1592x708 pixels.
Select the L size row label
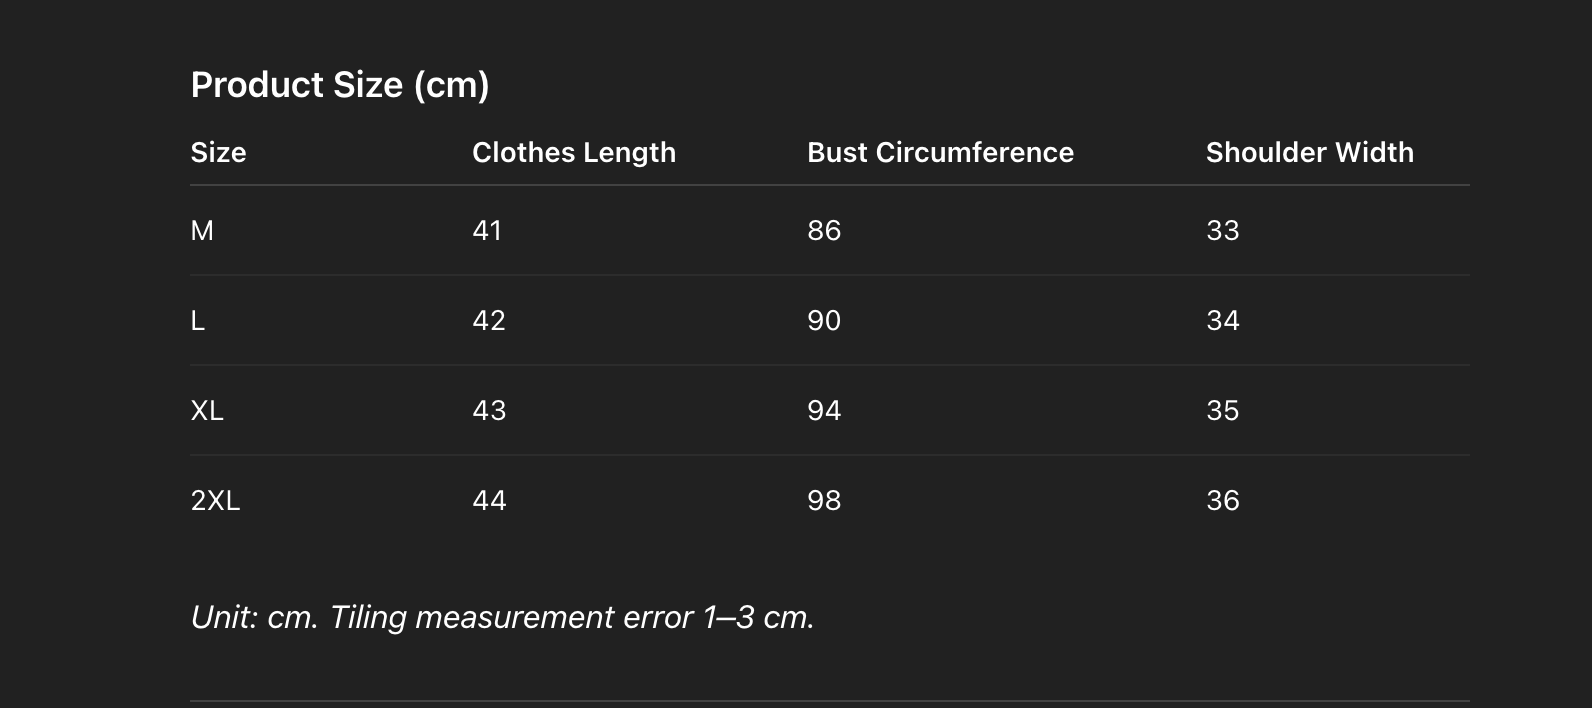pos(198,321)
